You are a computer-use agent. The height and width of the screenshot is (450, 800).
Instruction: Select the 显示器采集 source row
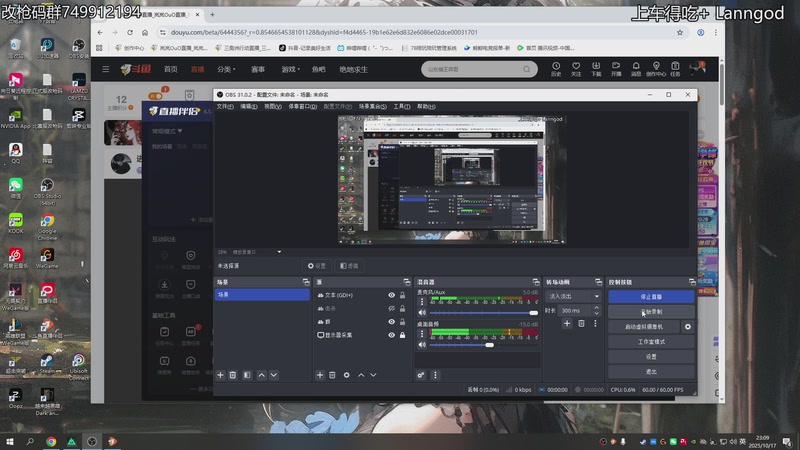click(x=361, y=335)
